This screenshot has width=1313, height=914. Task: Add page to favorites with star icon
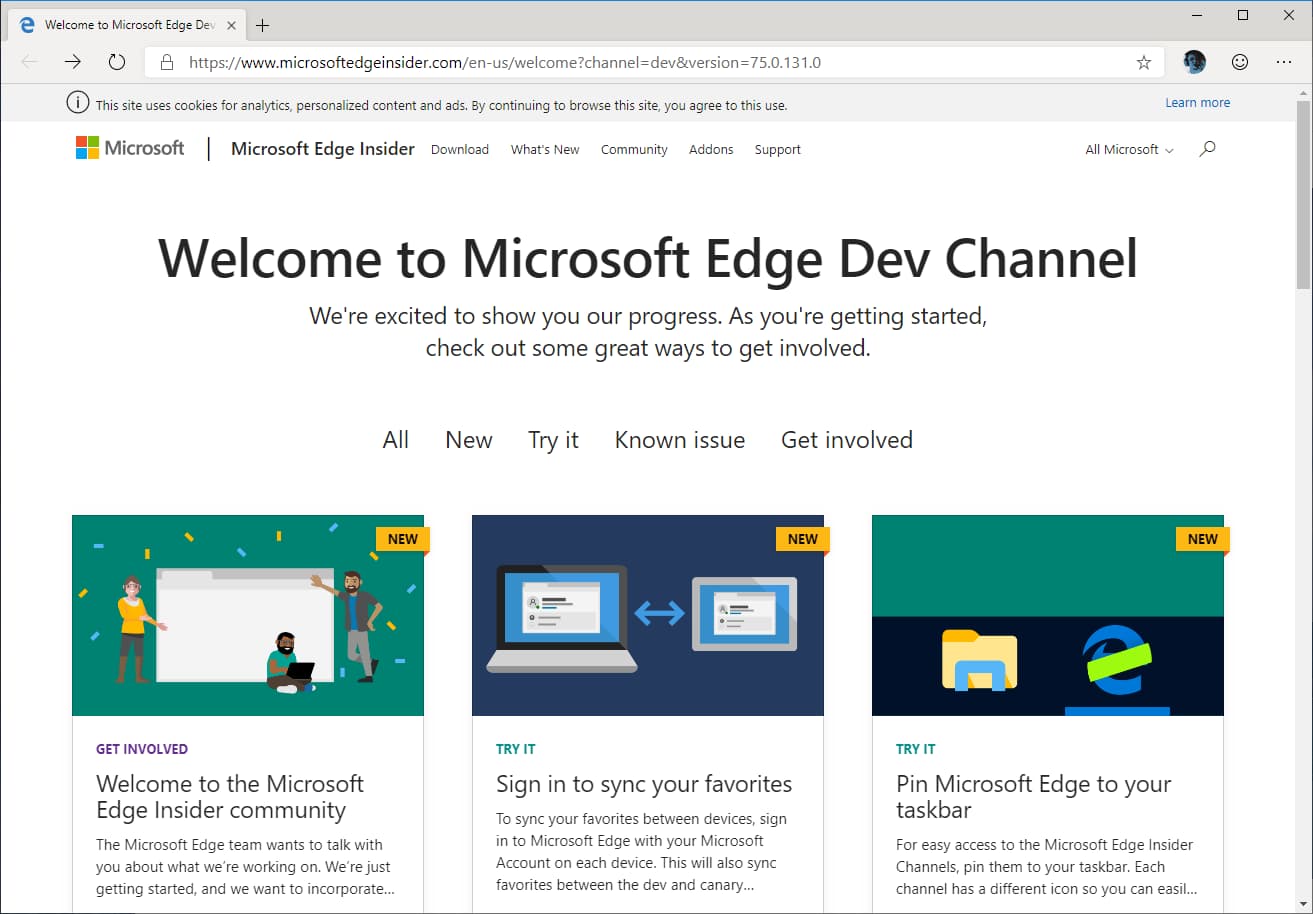[1144, 62]
